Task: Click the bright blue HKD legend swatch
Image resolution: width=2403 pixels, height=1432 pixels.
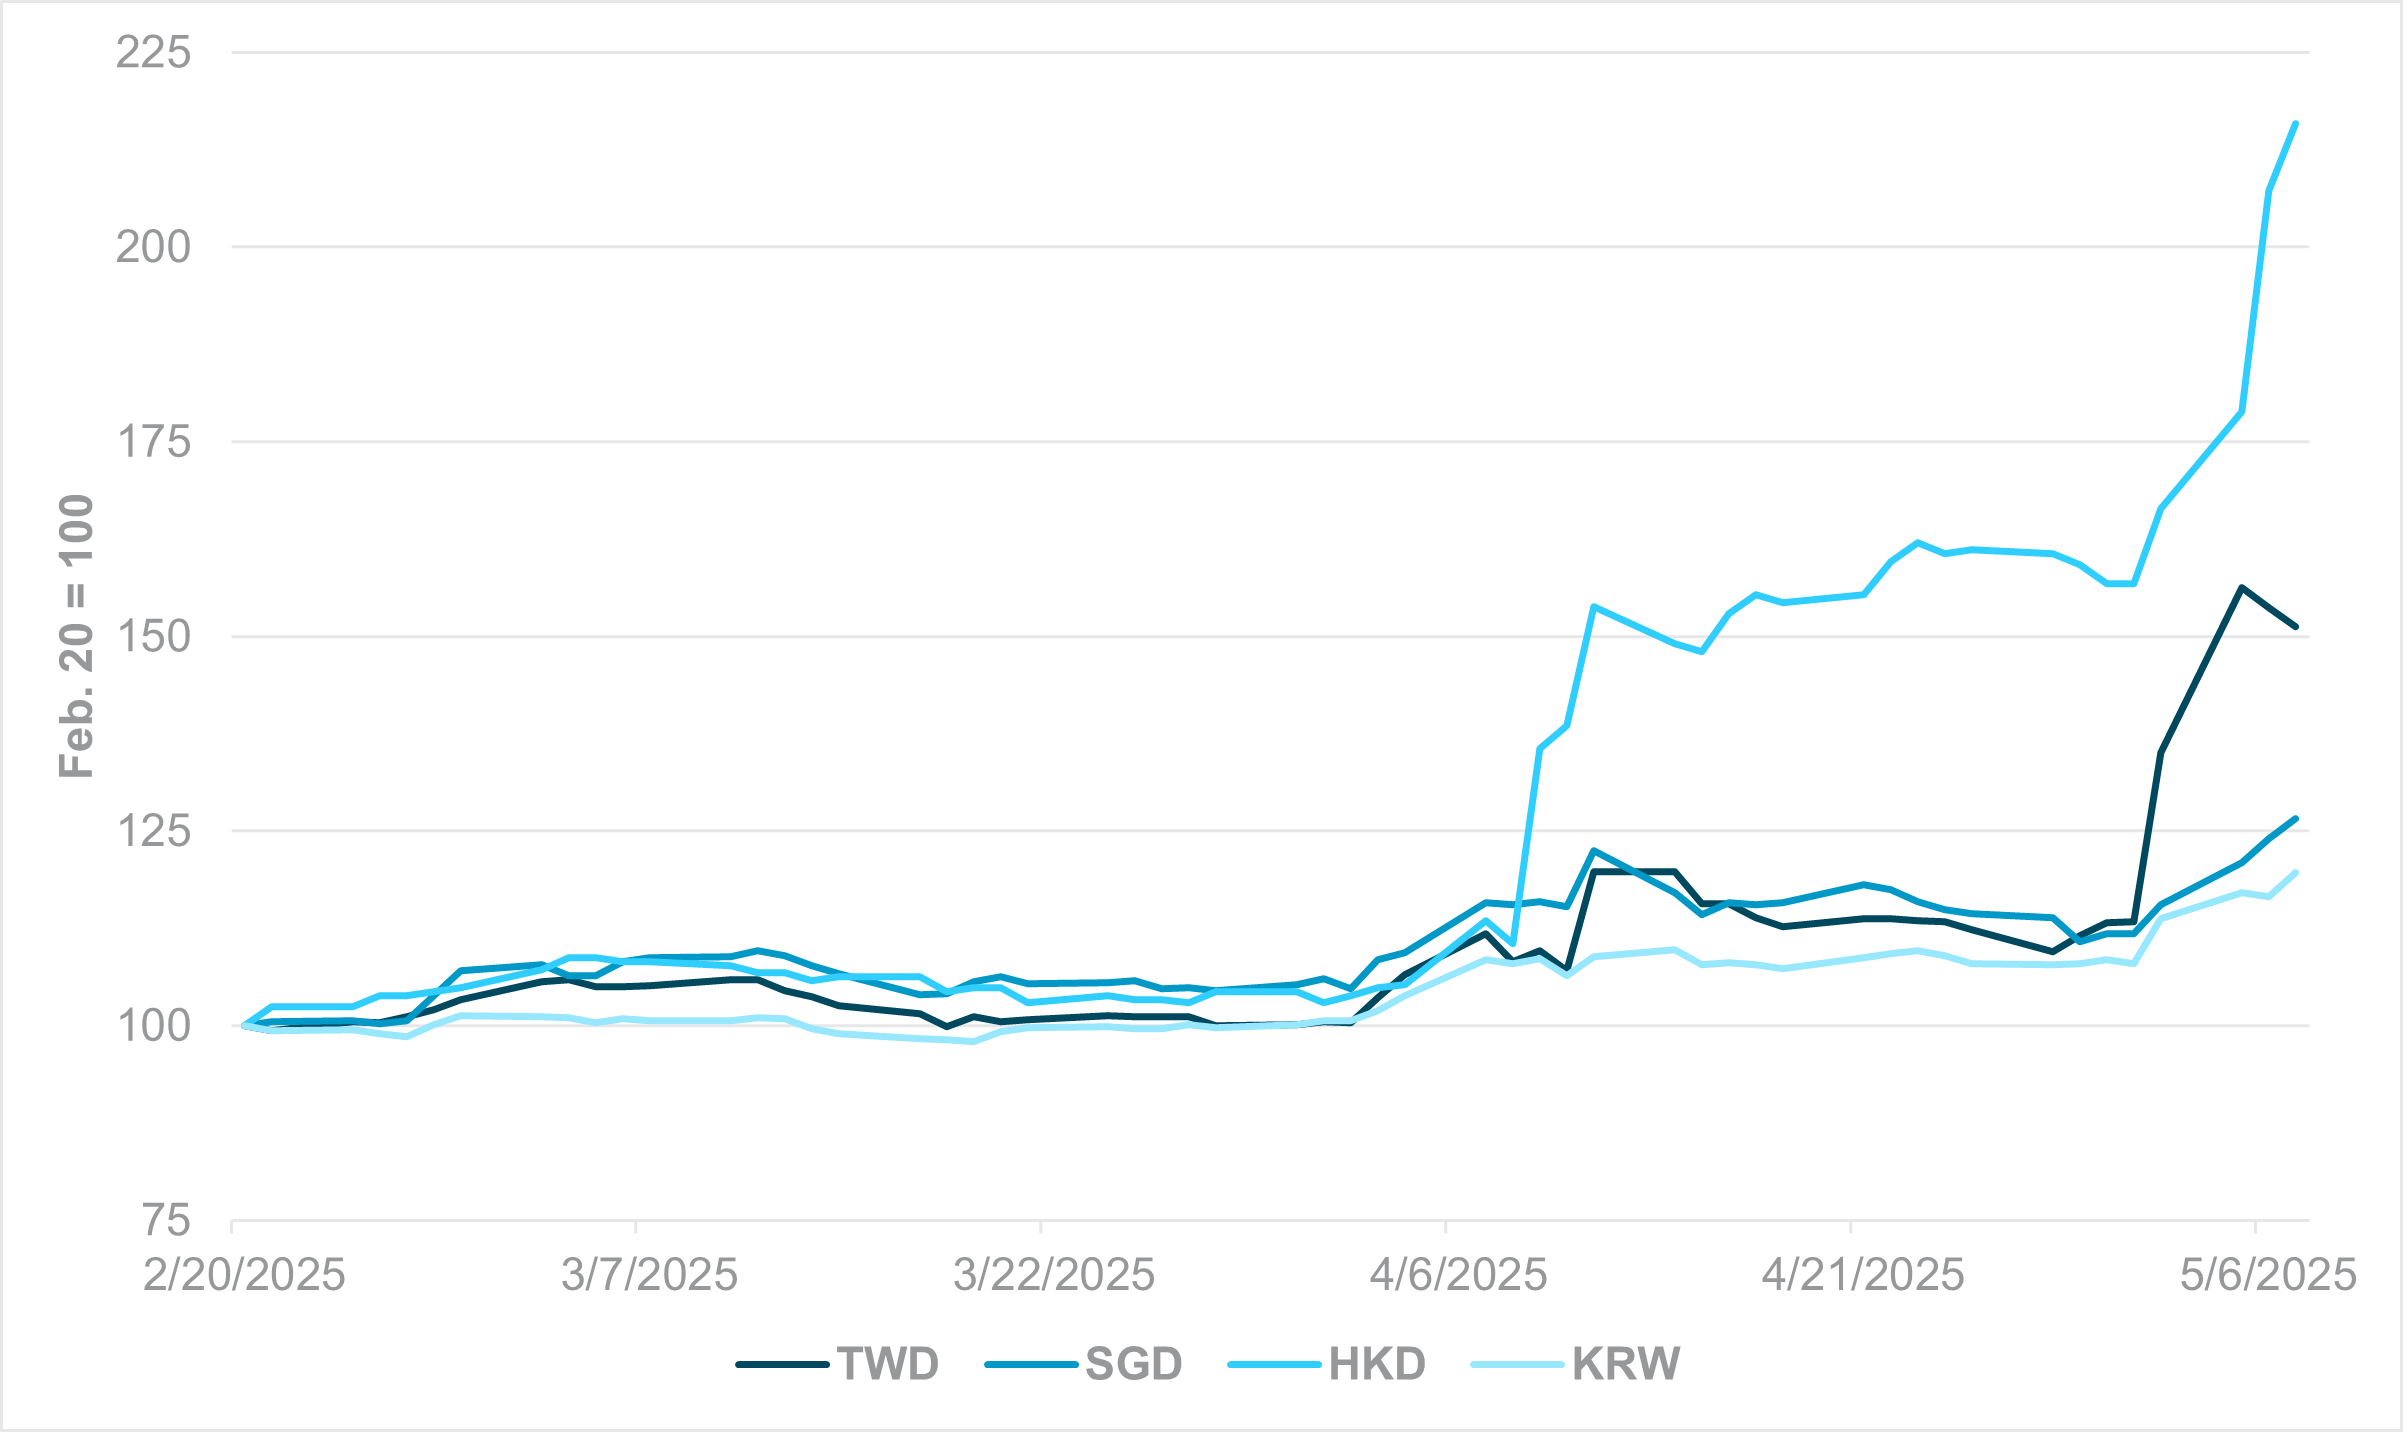Action: tap(1274, 1365)
